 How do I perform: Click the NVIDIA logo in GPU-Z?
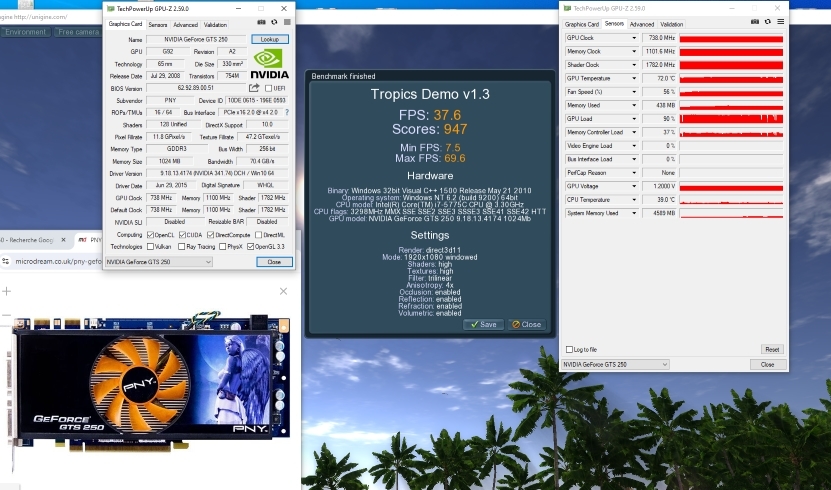pos(269,64)
